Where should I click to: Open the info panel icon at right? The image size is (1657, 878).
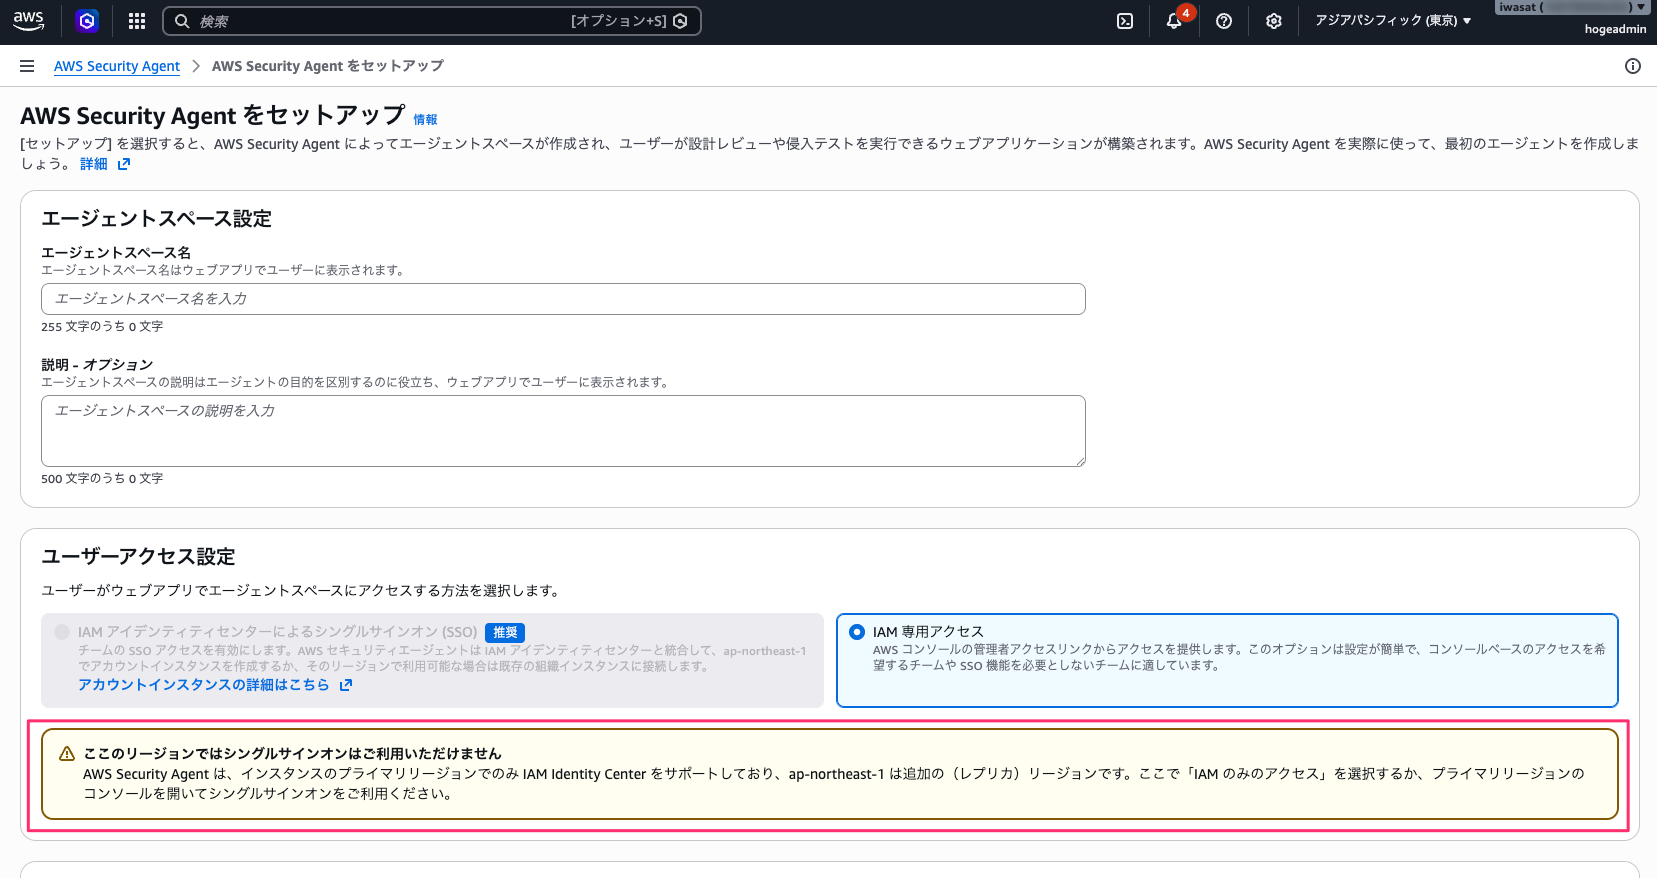pos(1633,66)
